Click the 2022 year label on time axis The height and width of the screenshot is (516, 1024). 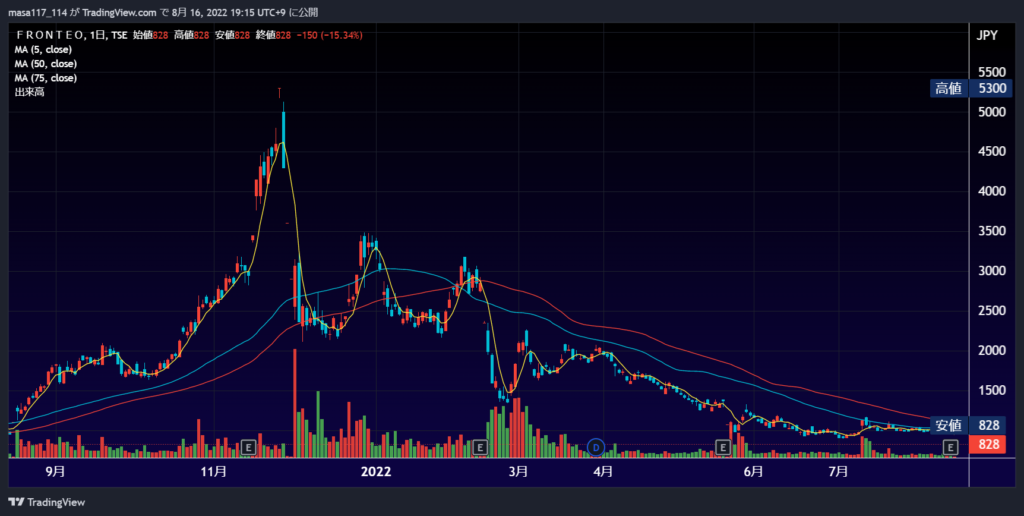click(x=376, y=472)
